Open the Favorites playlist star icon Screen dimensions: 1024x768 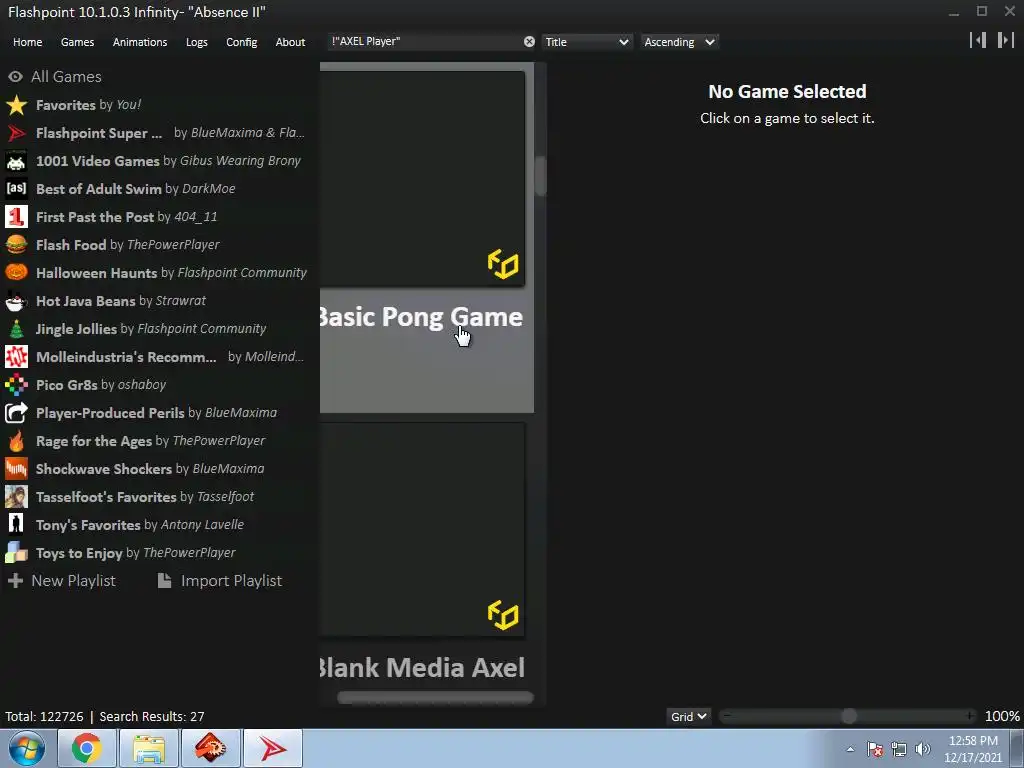(x=16, y=105)
